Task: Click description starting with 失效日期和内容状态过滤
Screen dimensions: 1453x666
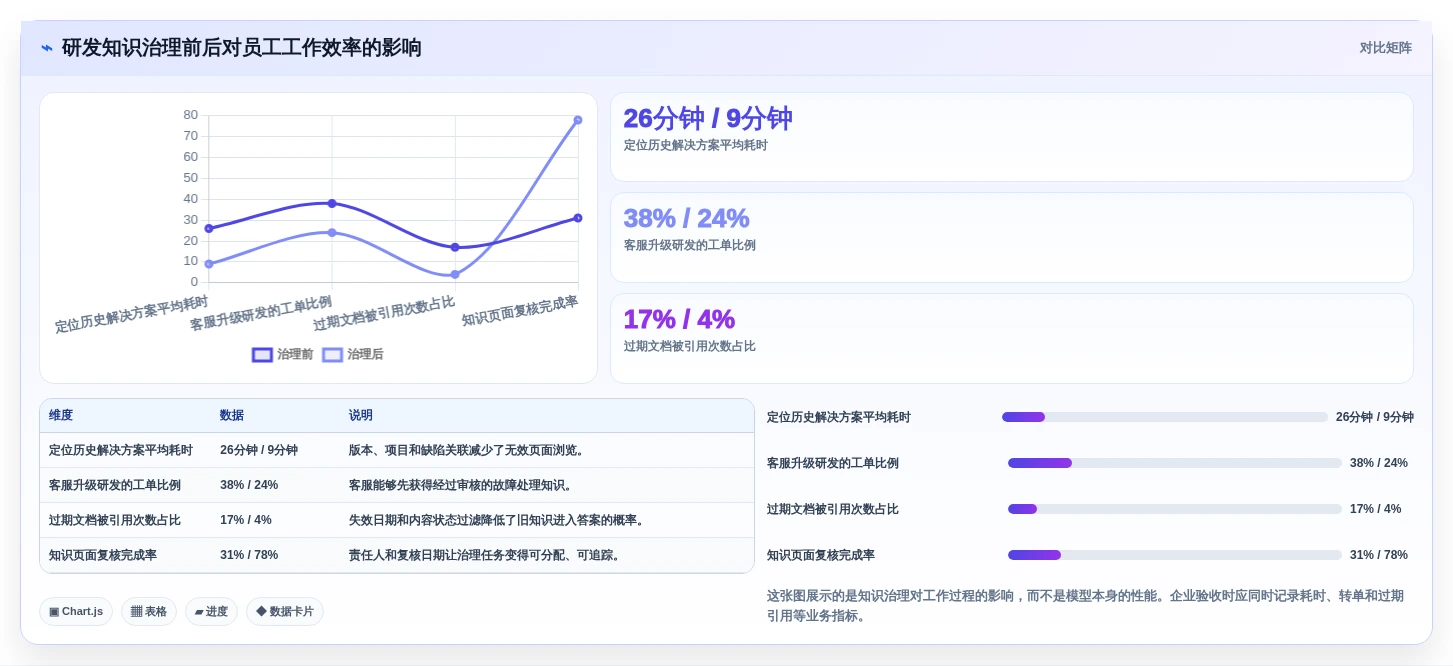Action: pos(499,520)
